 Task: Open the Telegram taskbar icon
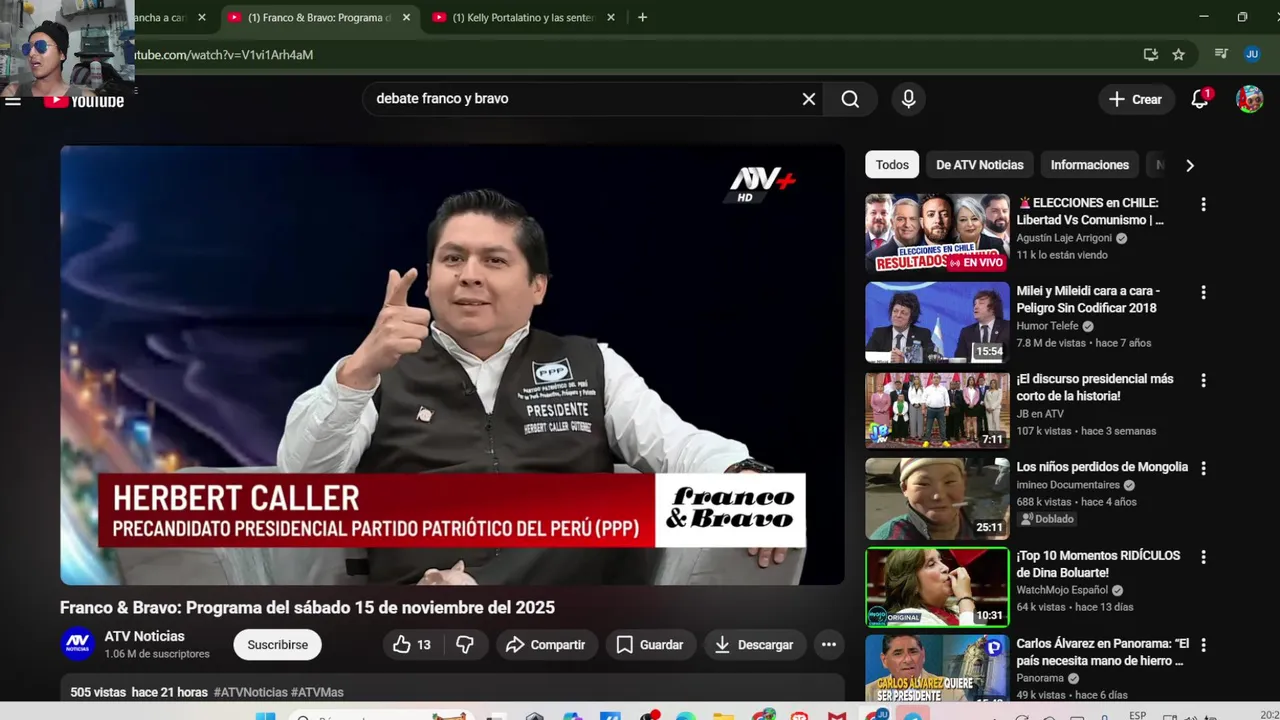pyautogui.click(x=913, y=716)
